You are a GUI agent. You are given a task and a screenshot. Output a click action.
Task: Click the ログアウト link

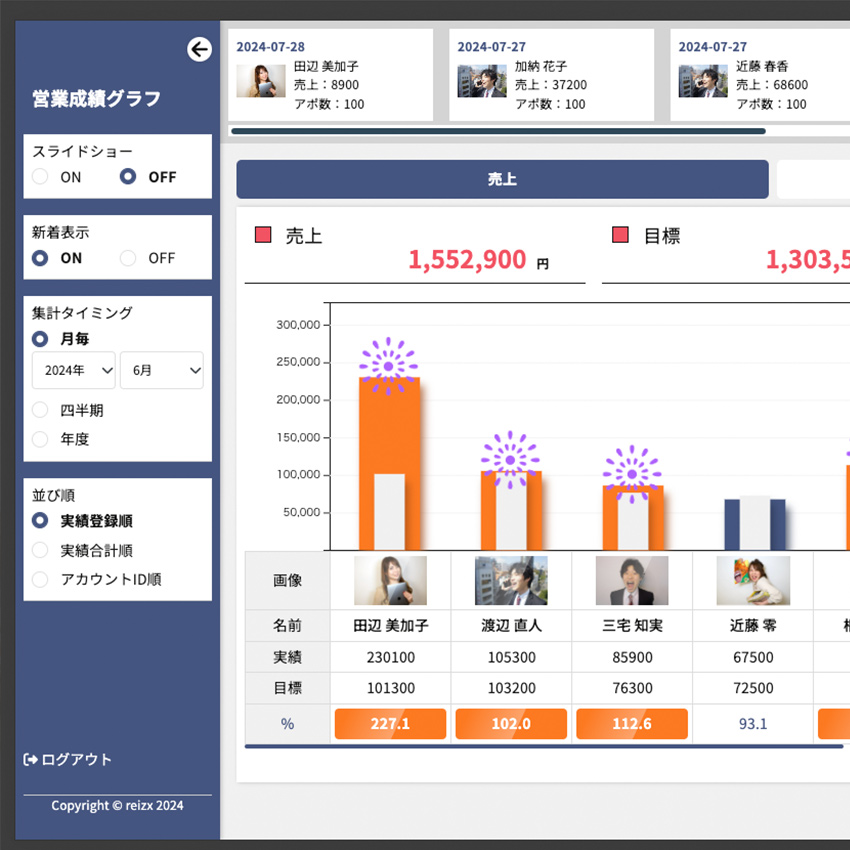pyautogui.click(x=76, y=760)
